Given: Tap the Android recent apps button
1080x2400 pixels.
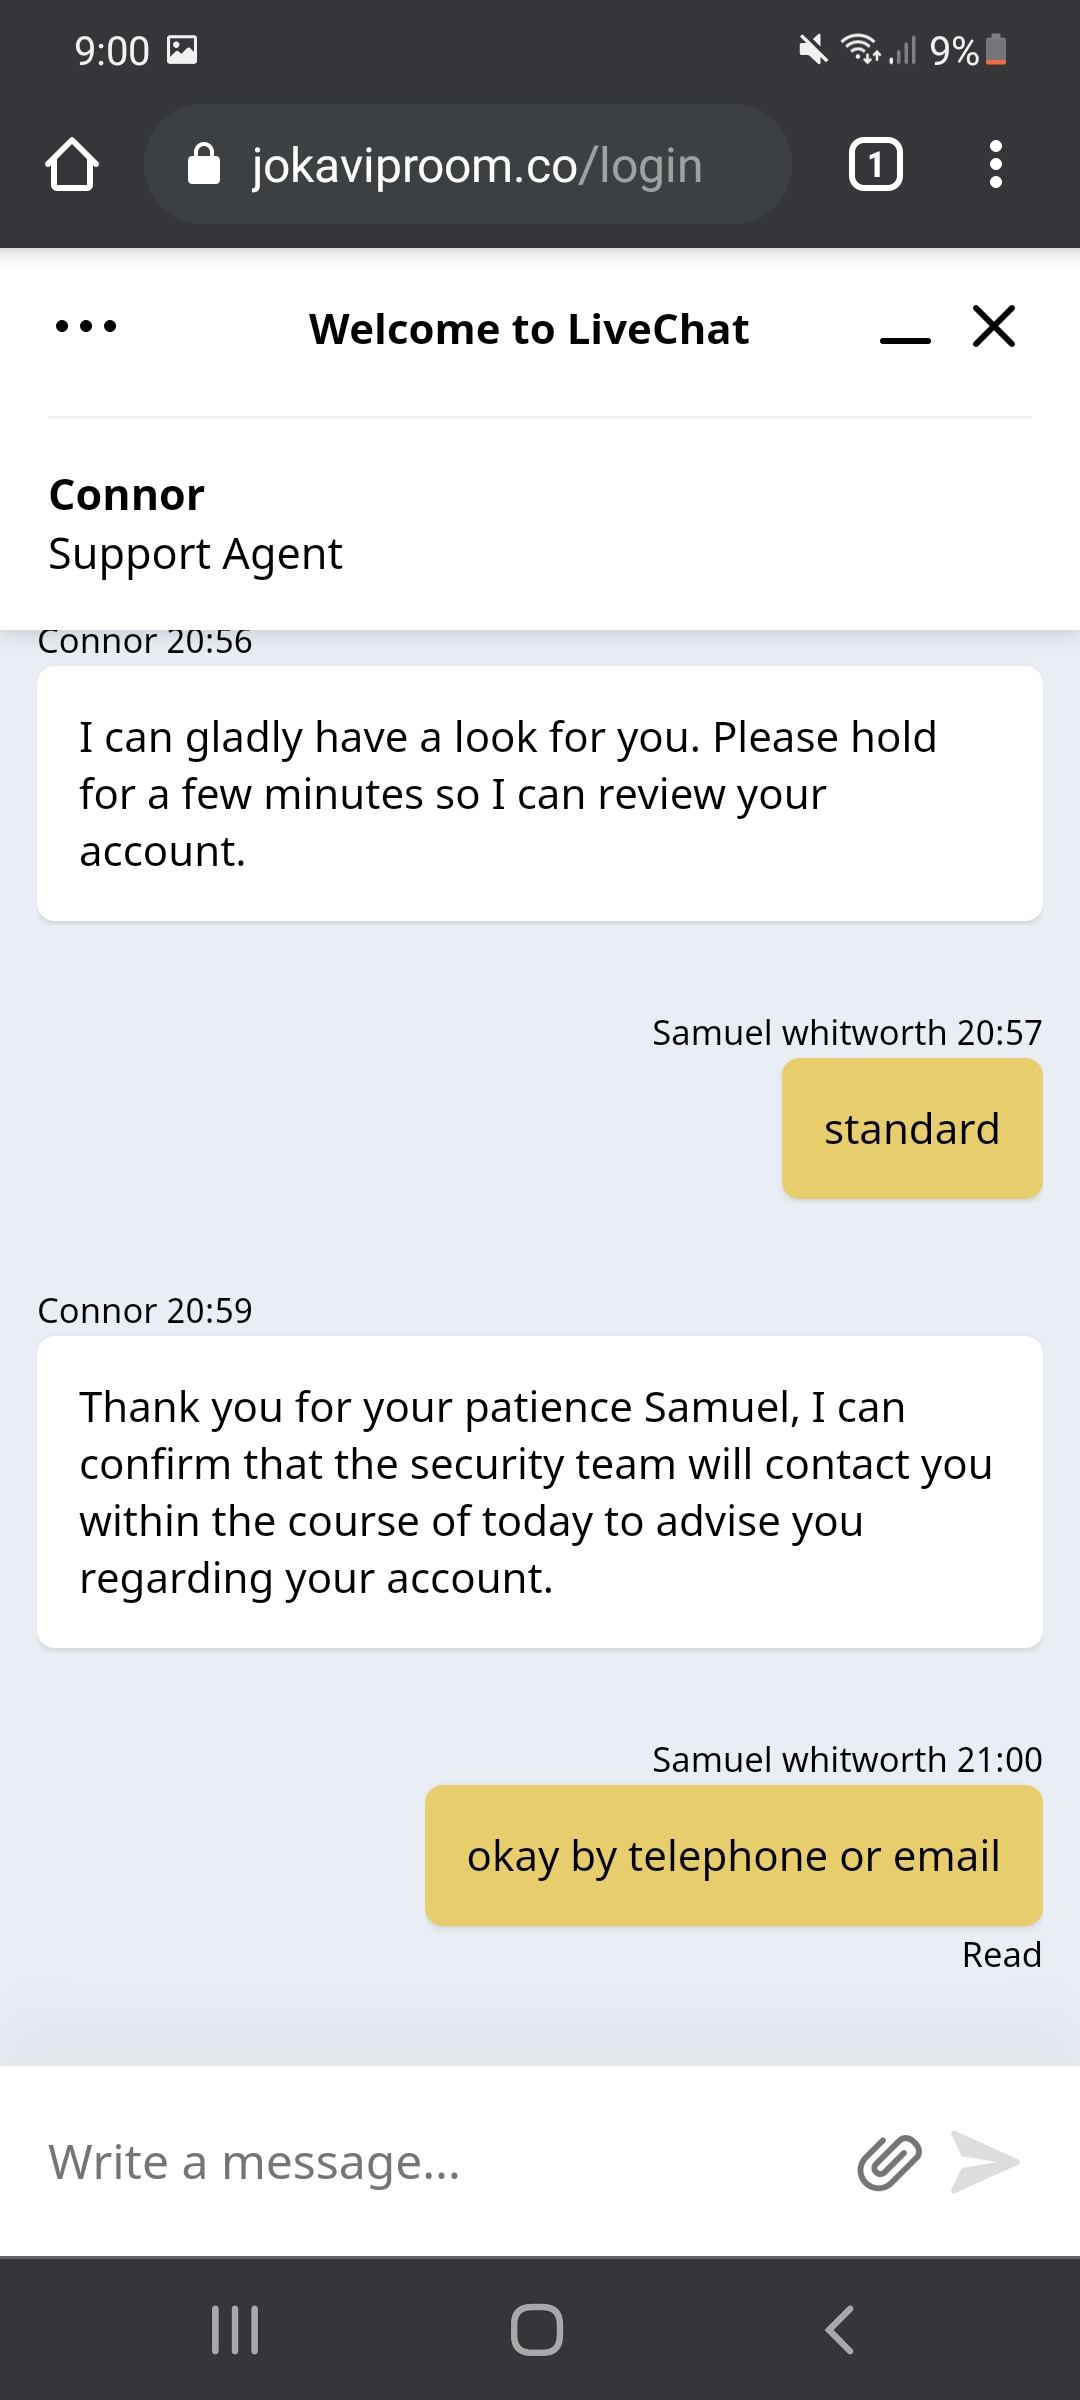Looking at the screenshot, I should (x=235, y=2330).
